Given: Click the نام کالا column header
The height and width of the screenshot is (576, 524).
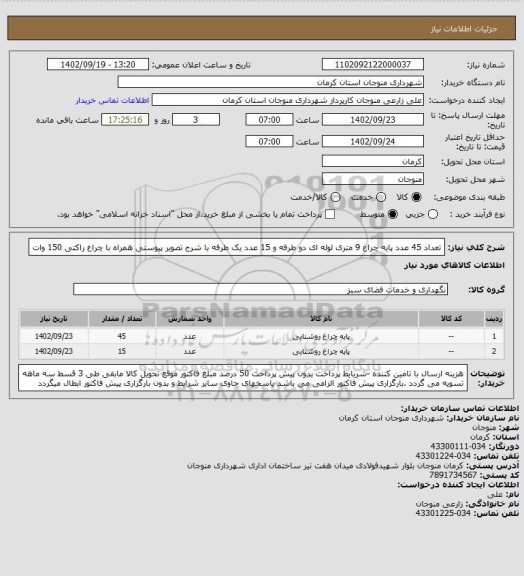Looking at the screenshot, I should (x=321, y=318).
